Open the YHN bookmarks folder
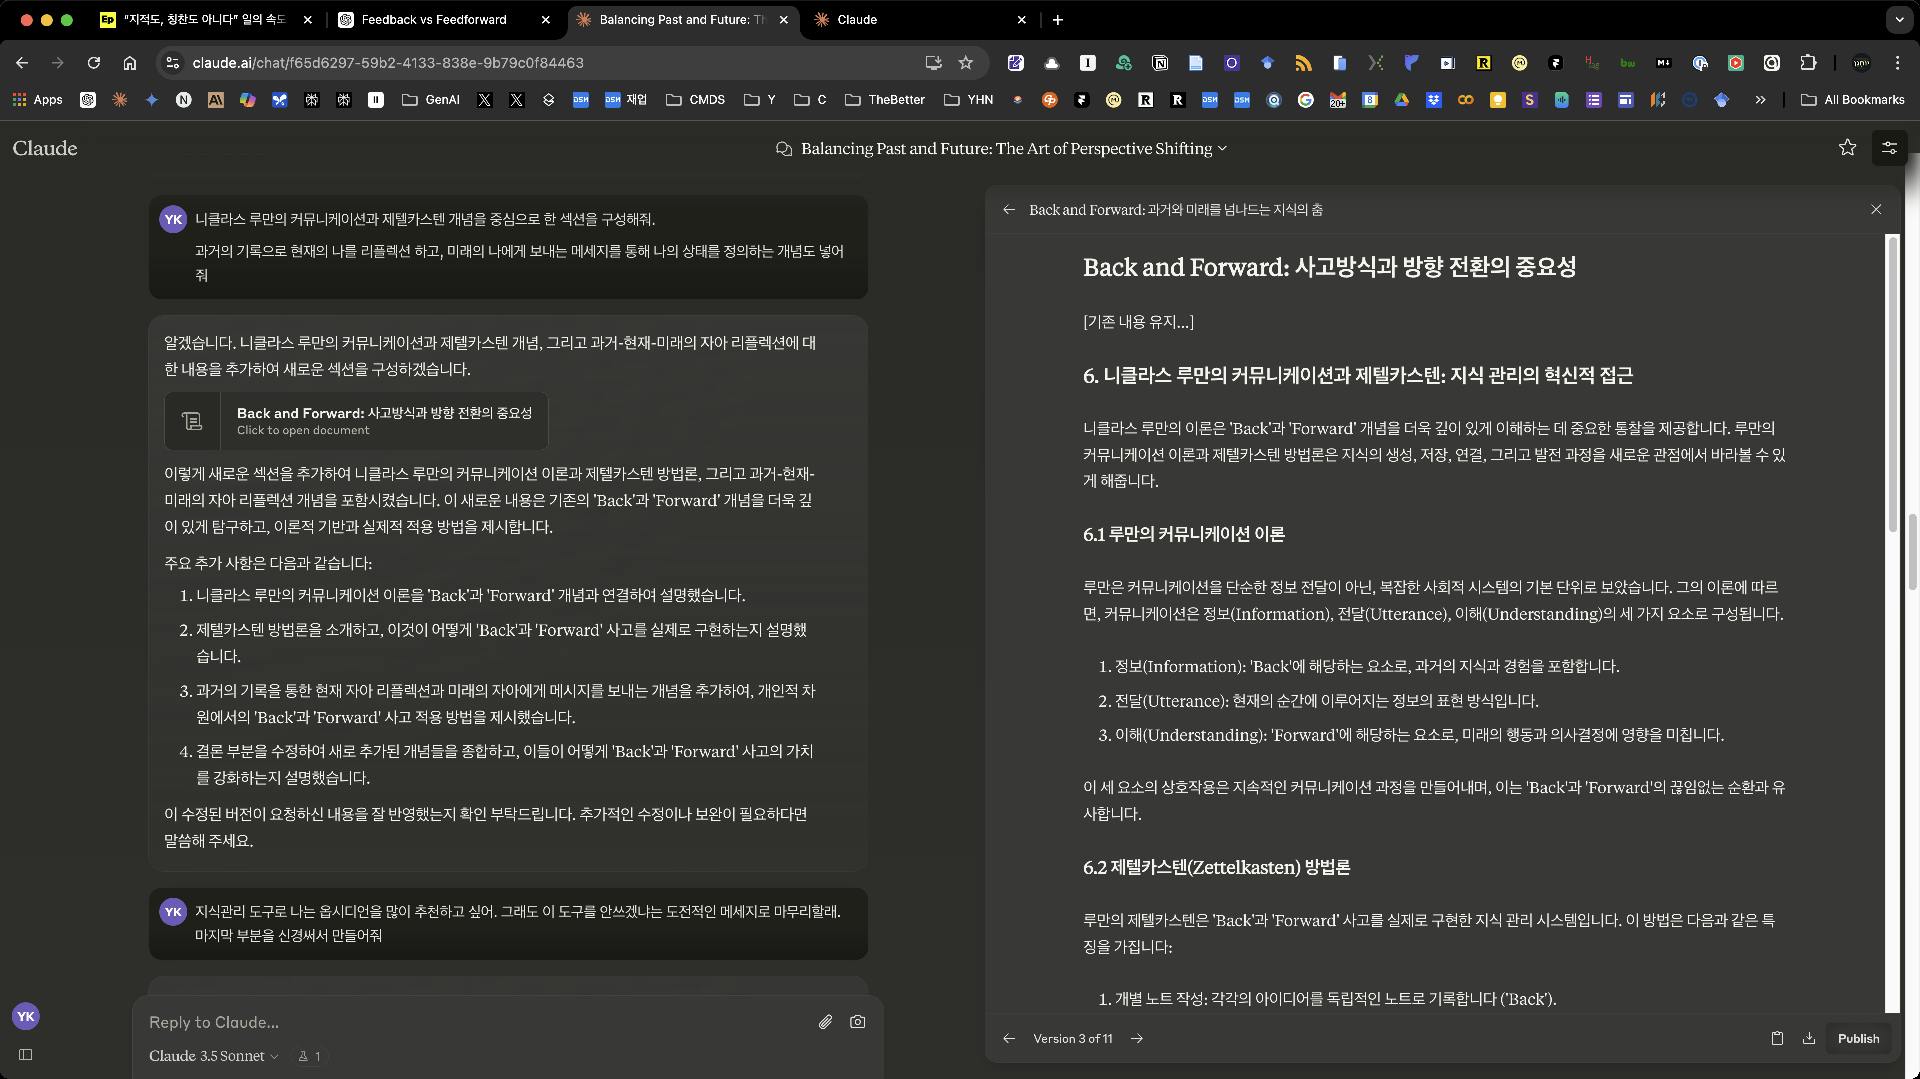The image size is (1920, 1079). [969, 100]
